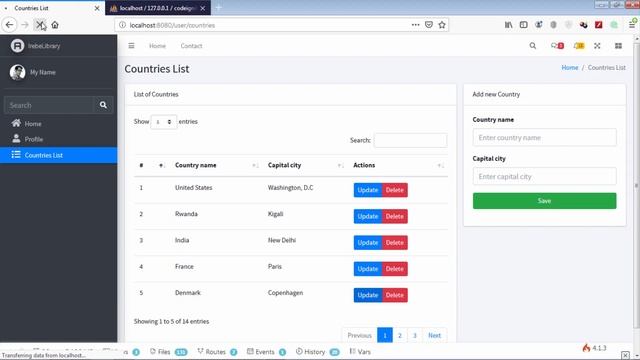Viewport: 640px width, 360px height.
Task: Delete the France row
Action: (x=395, y=269)
